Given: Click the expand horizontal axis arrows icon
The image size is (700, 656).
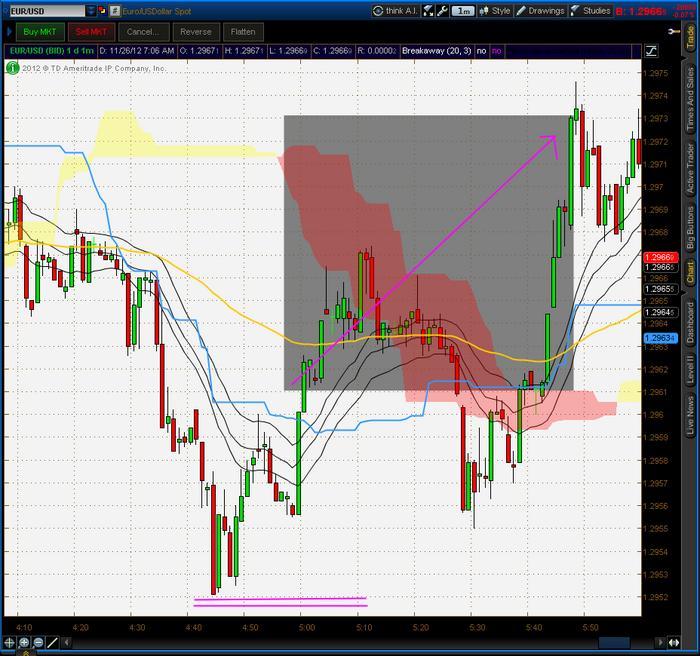Looking at the screenshot, I should (x=674, y=643).
